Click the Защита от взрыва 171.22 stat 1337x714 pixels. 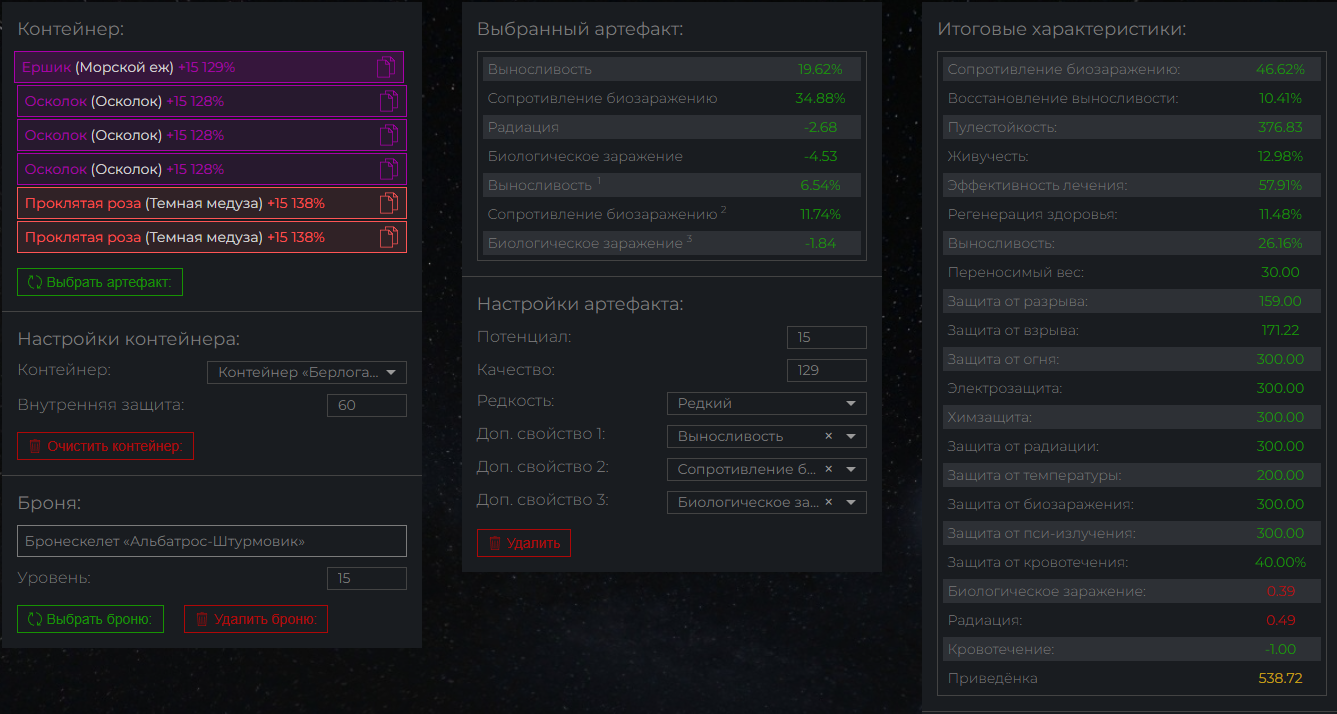1132,330
